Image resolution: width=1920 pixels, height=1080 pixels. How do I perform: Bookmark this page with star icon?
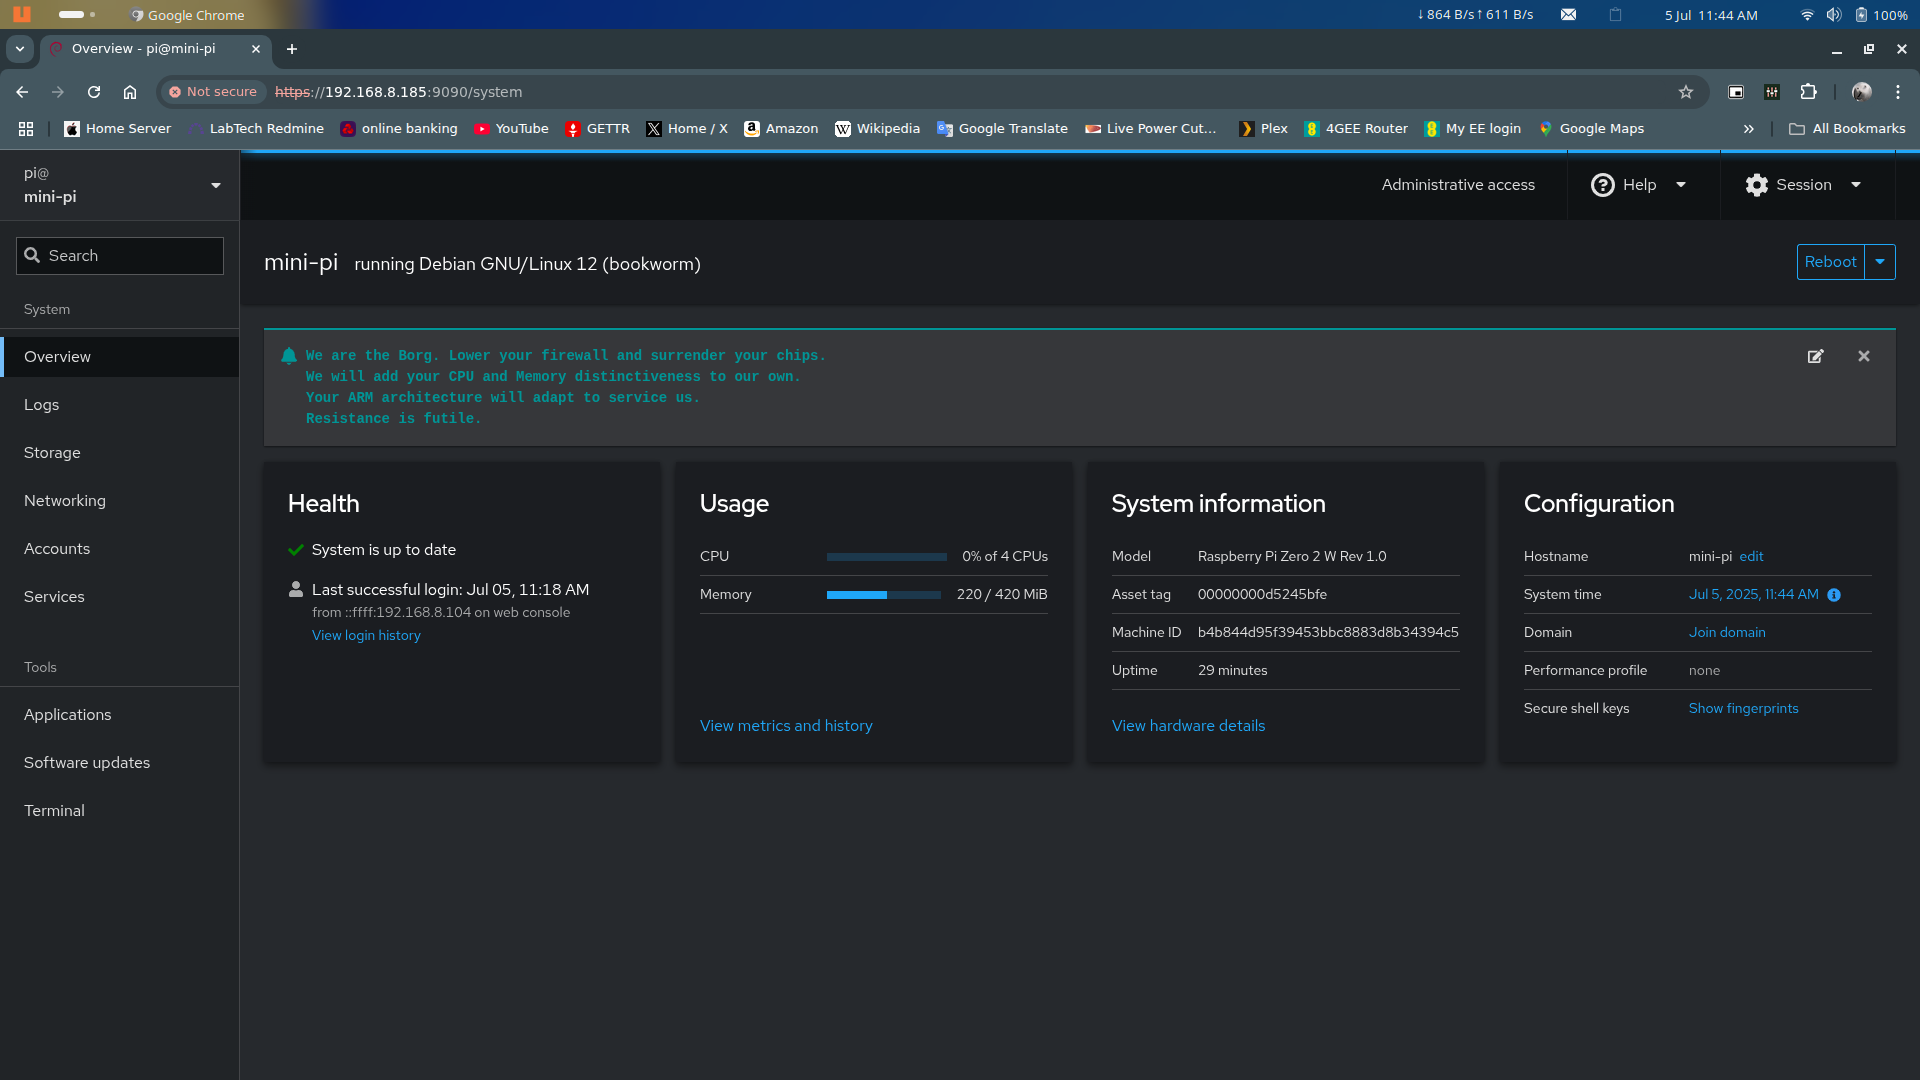click(x=1686, y=92)
